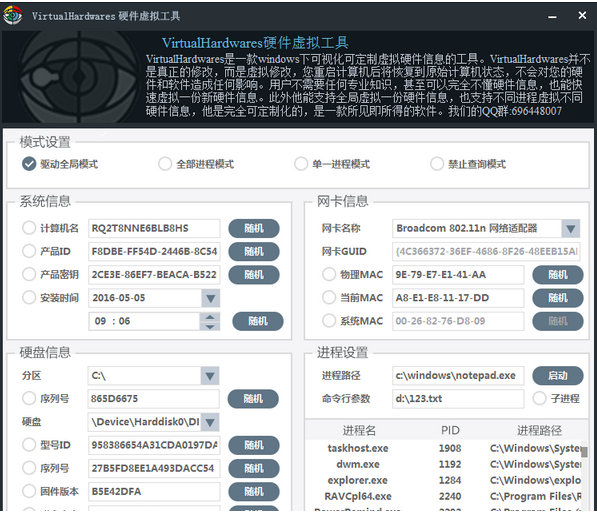Screen dimensions: 597x512
Task: Increase install time with up arrow
Action: [210, 317]
